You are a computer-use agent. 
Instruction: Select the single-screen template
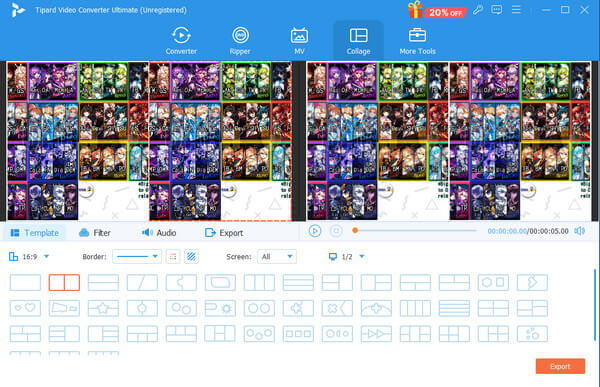[x=25, y=282]
